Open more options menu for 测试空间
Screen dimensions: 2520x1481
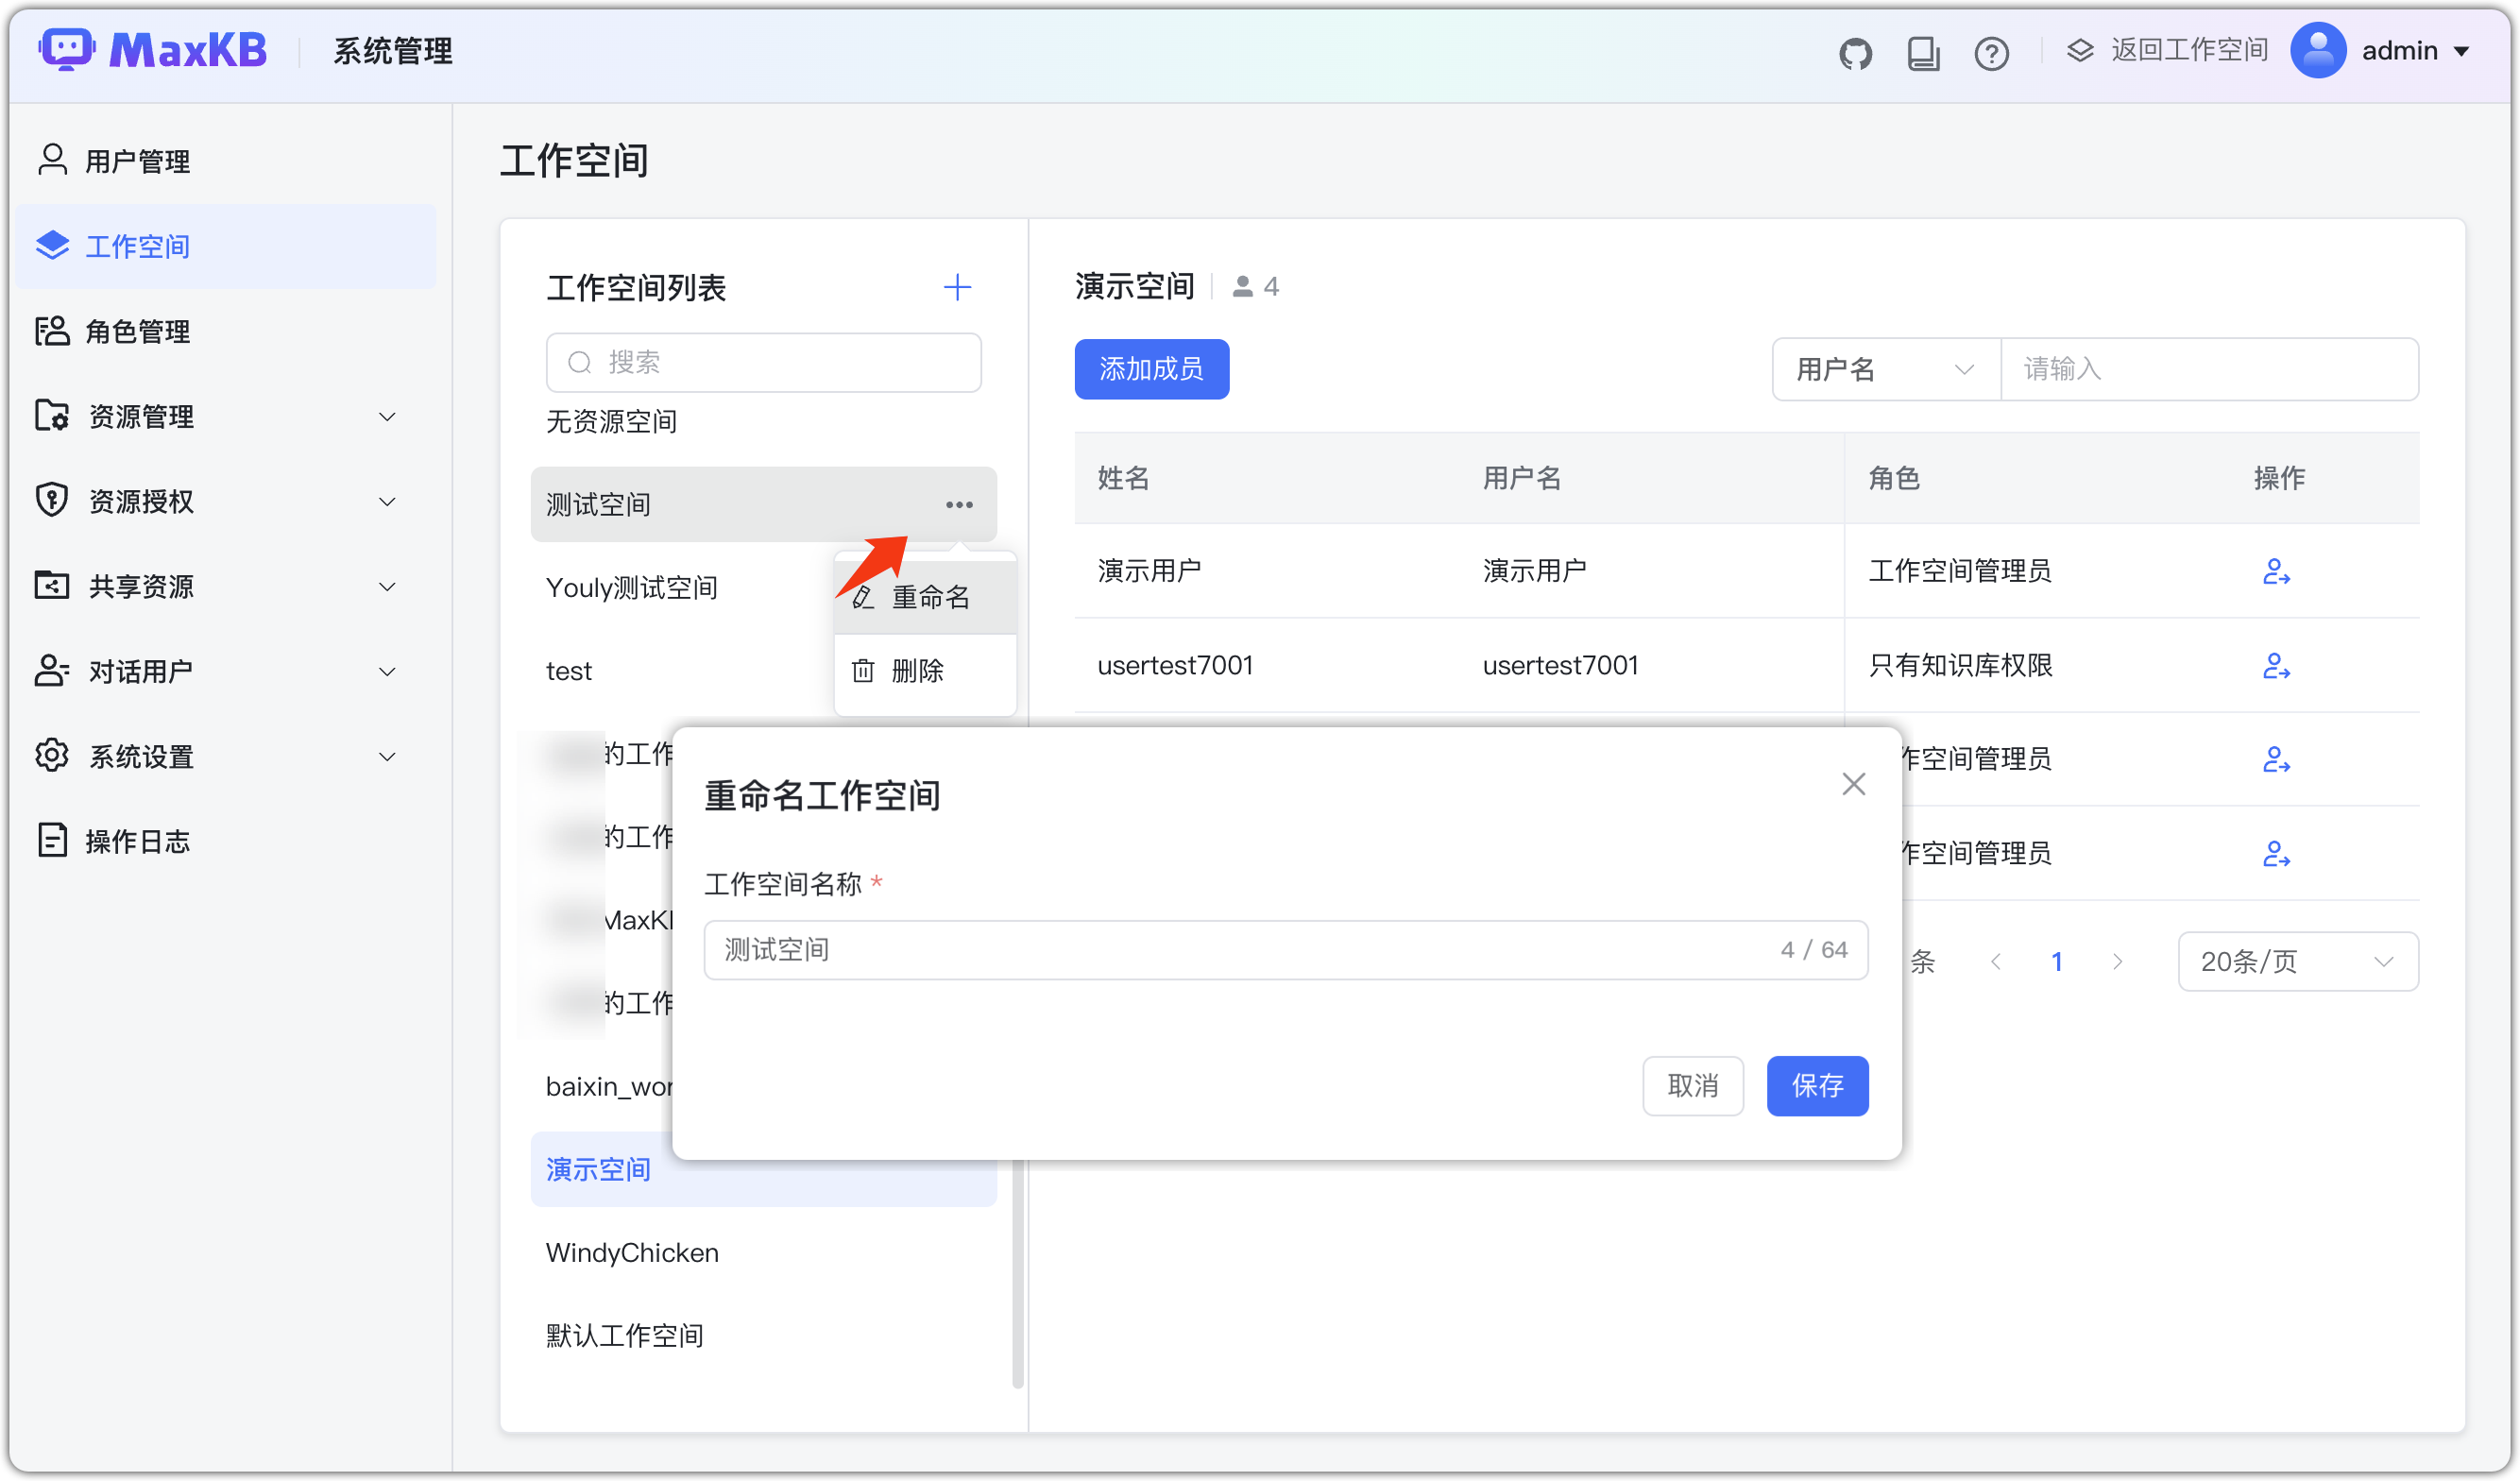959,505
